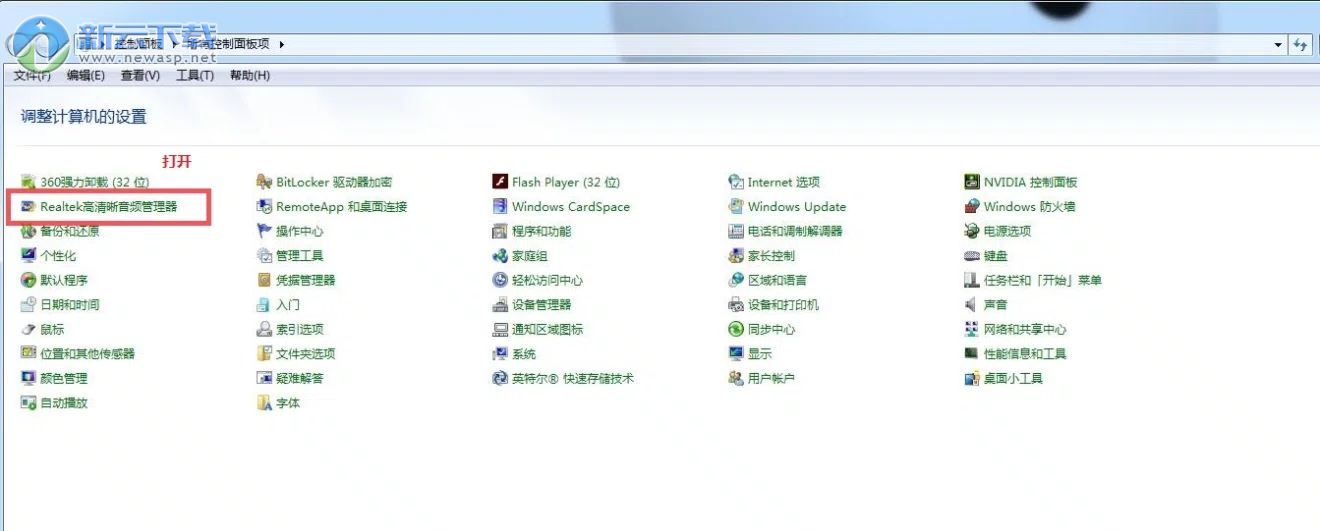Open the 设备和打印机 link
Screen dimensions: 1320x531
click(x=784, y=305)
